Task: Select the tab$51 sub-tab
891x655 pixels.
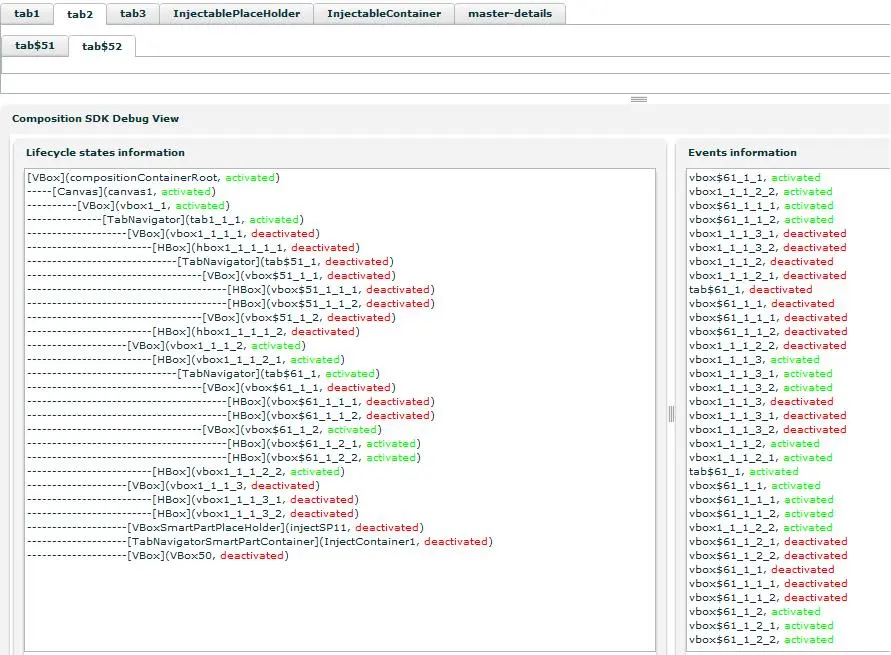Action: click(x=35, y=46)
